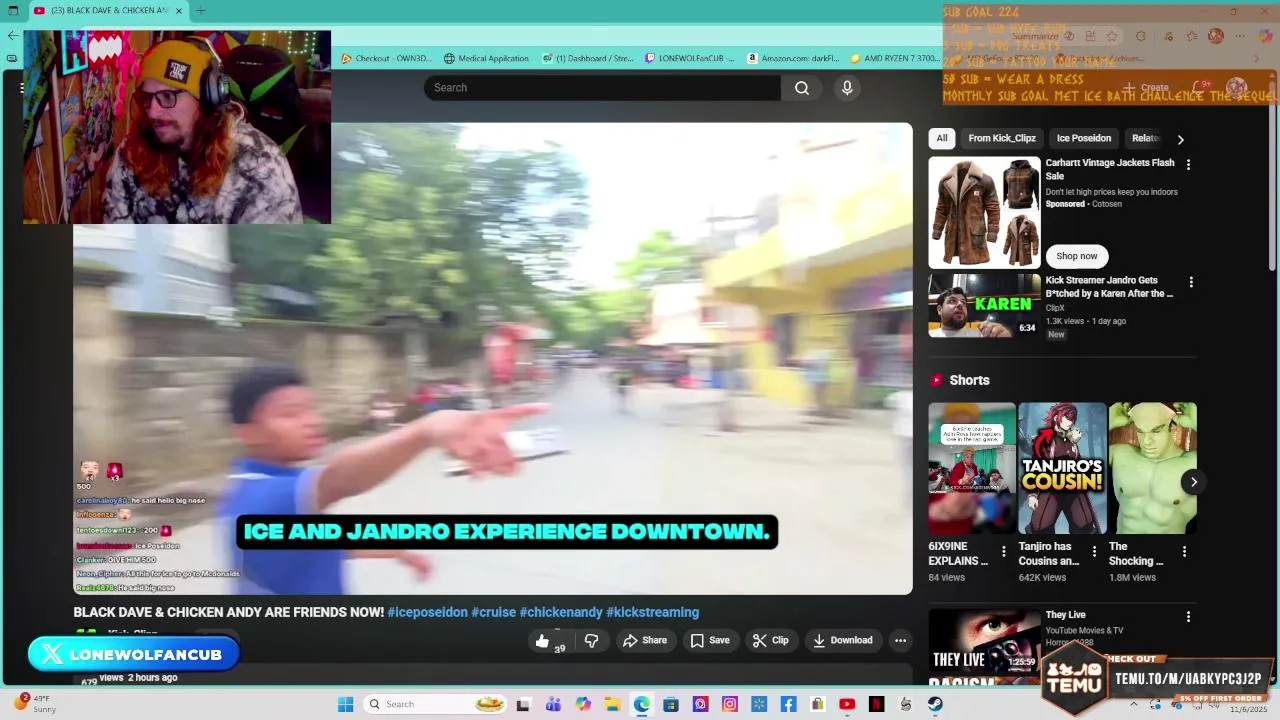The width and height of the screenshot is (1280, 720).
Task: Open options menu for Carhartt ad
Action: coord(1188,164)
